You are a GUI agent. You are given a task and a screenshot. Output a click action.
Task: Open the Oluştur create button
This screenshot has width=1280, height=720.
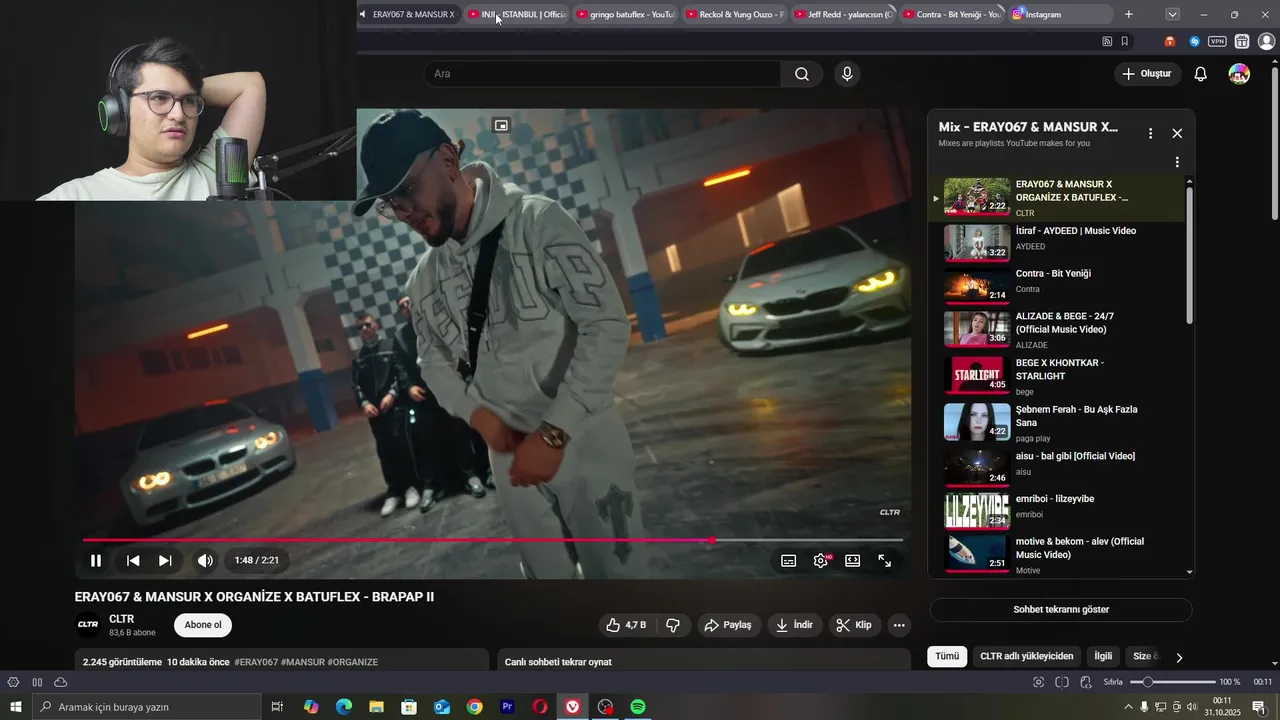(1147, 74)
